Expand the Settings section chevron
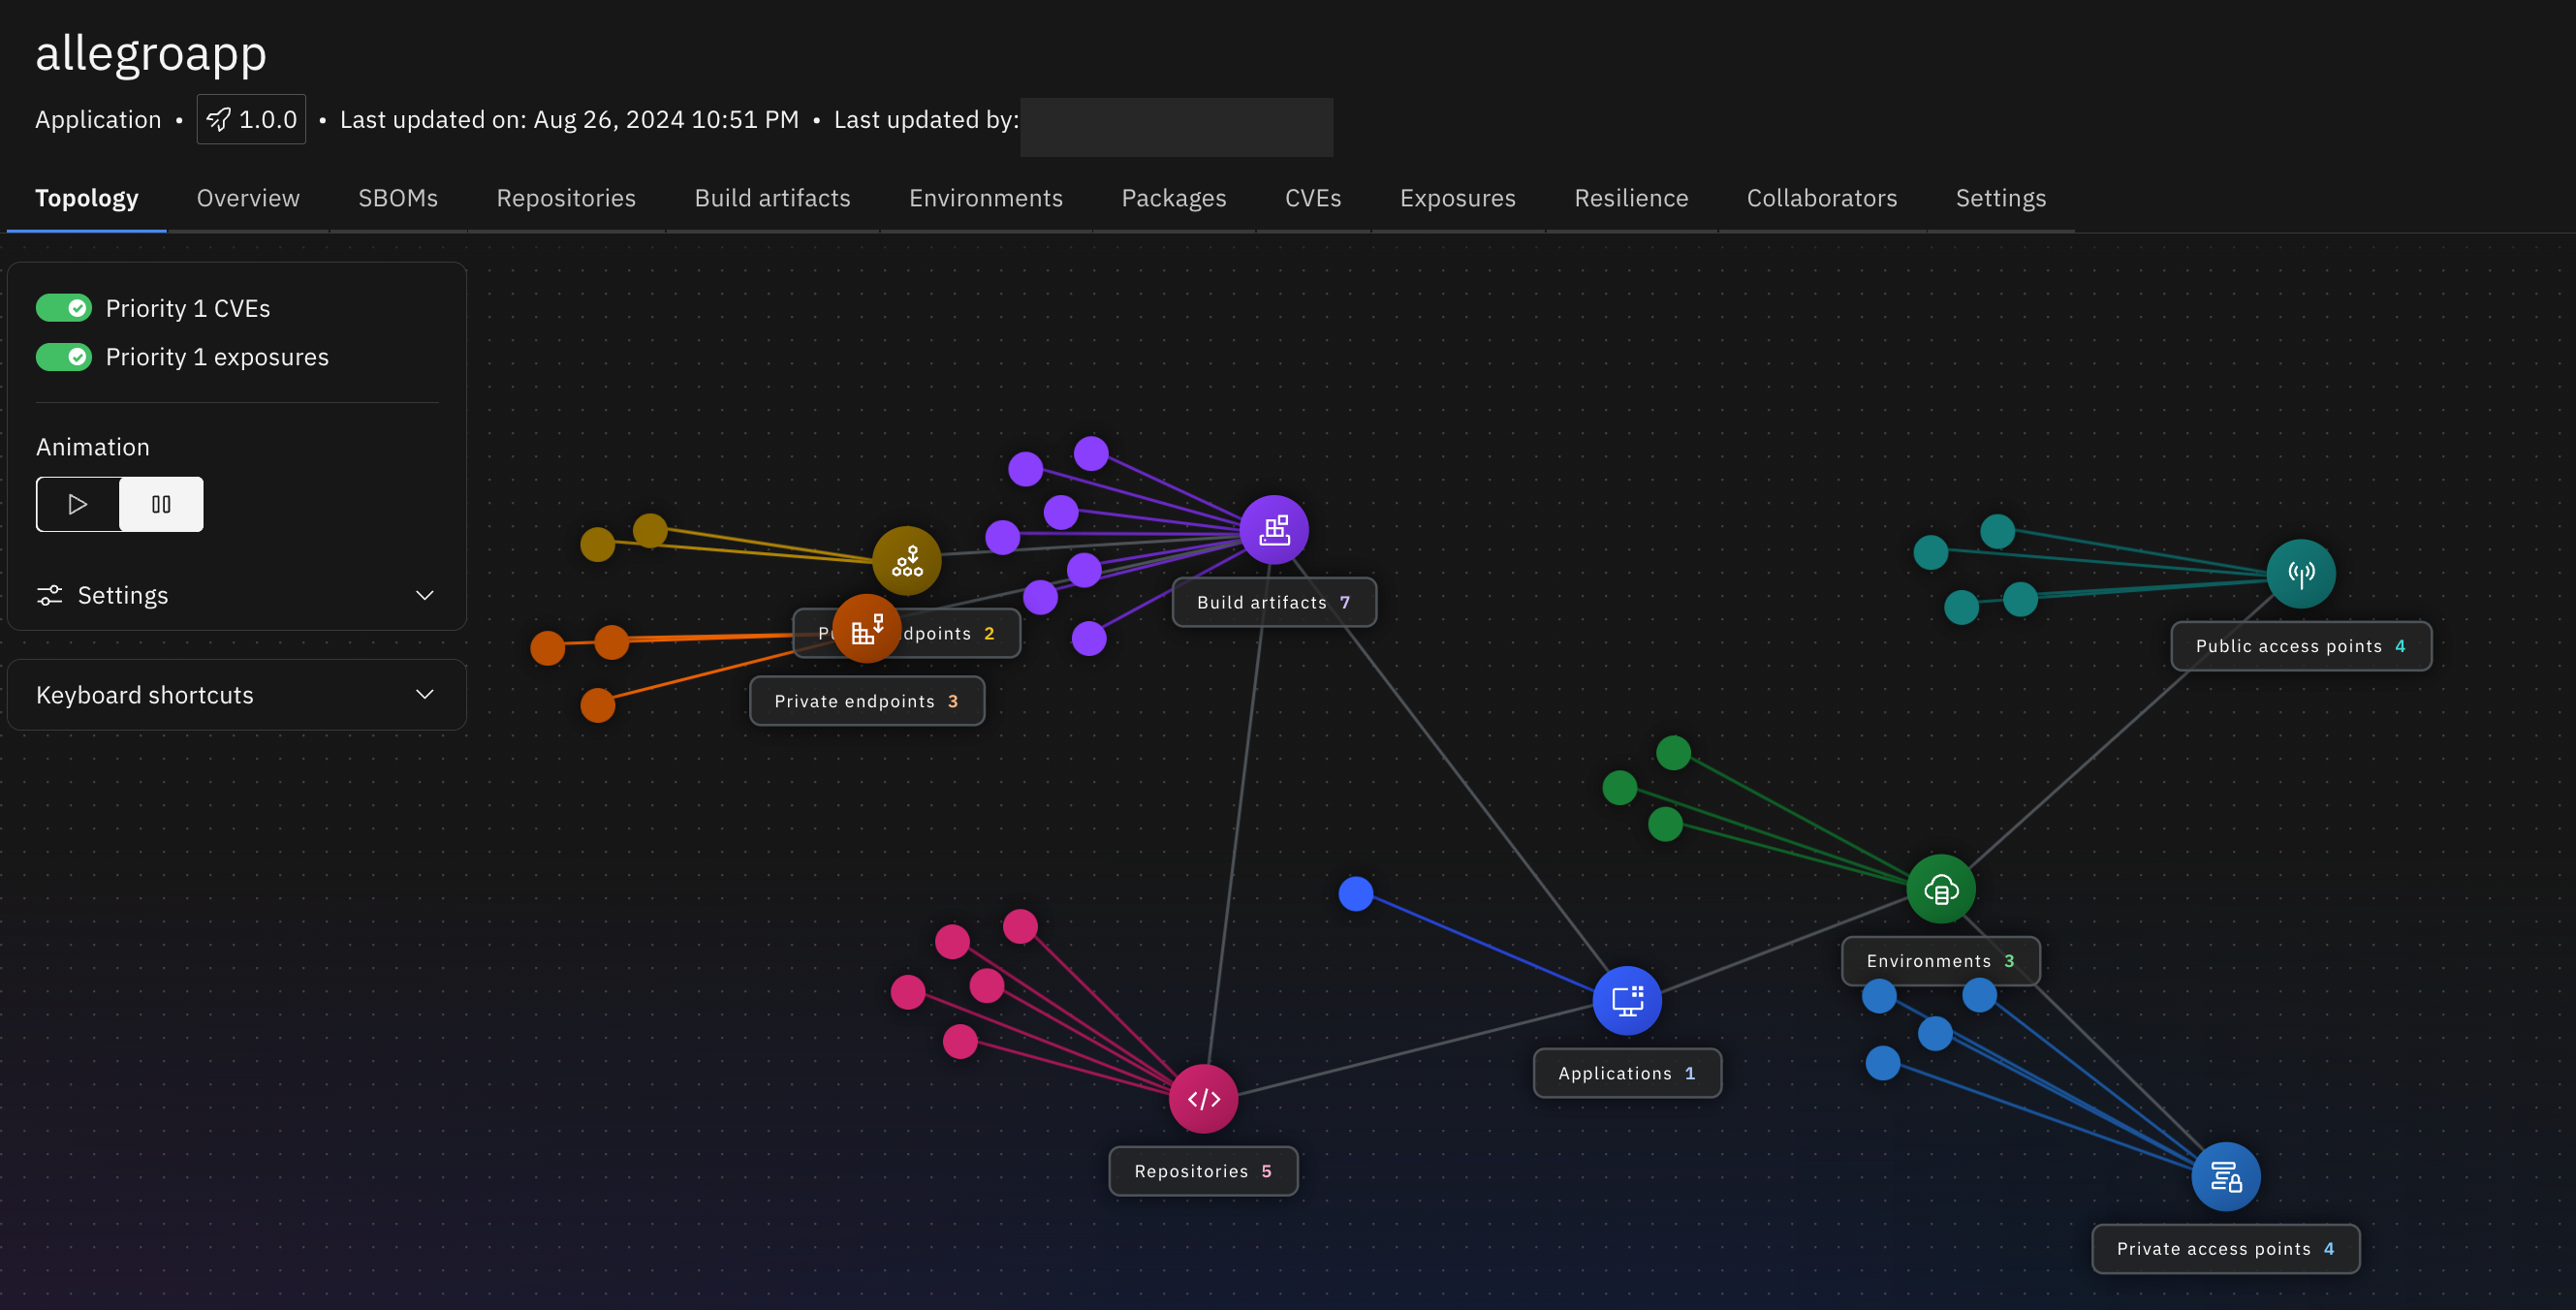Screen dimensions: 2576x1310 [x=424, y=595]
